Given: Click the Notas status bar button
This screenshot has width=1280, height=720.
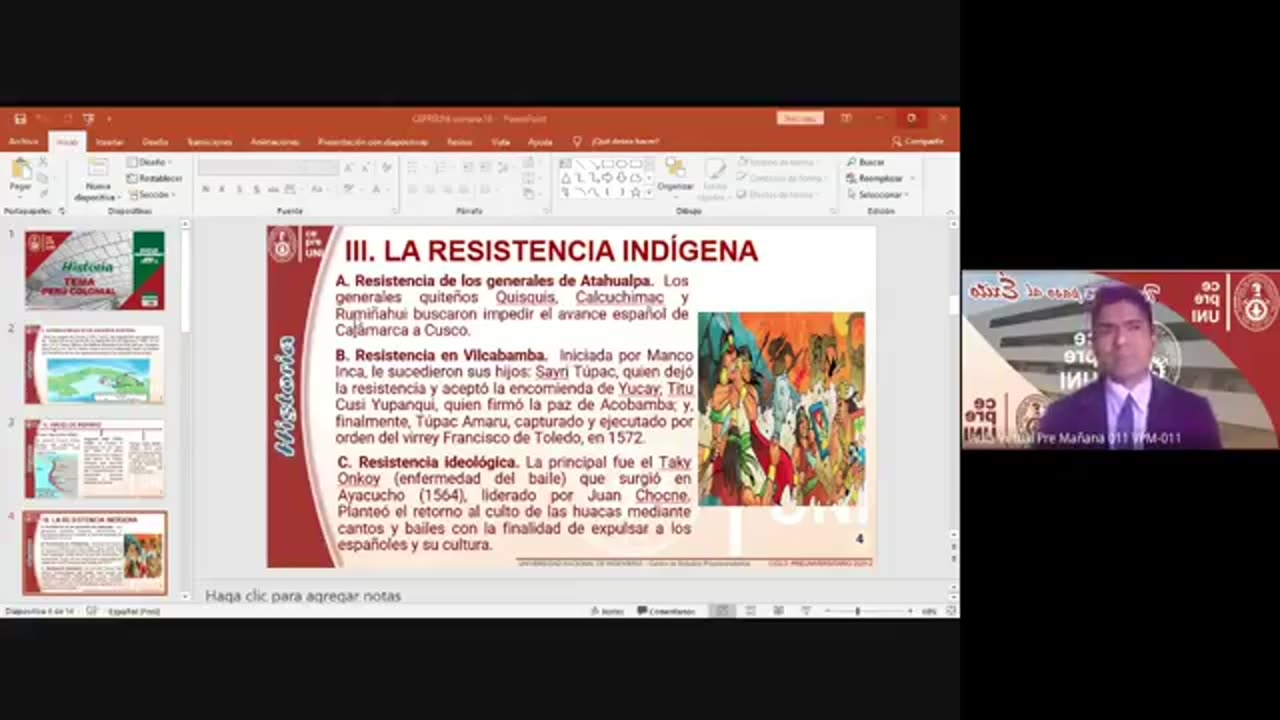Looking at the screenshot, I should tap(607, 610).
